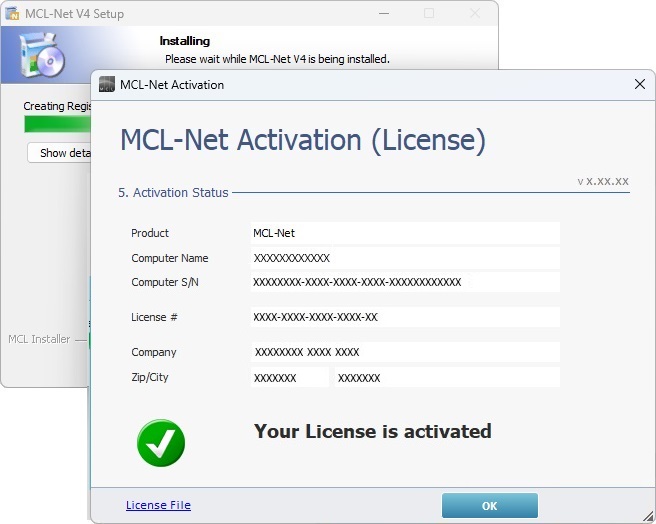
Task: Click the installer progress bar in Setup window
Action: pyautogui.click(x=57, y=124)
